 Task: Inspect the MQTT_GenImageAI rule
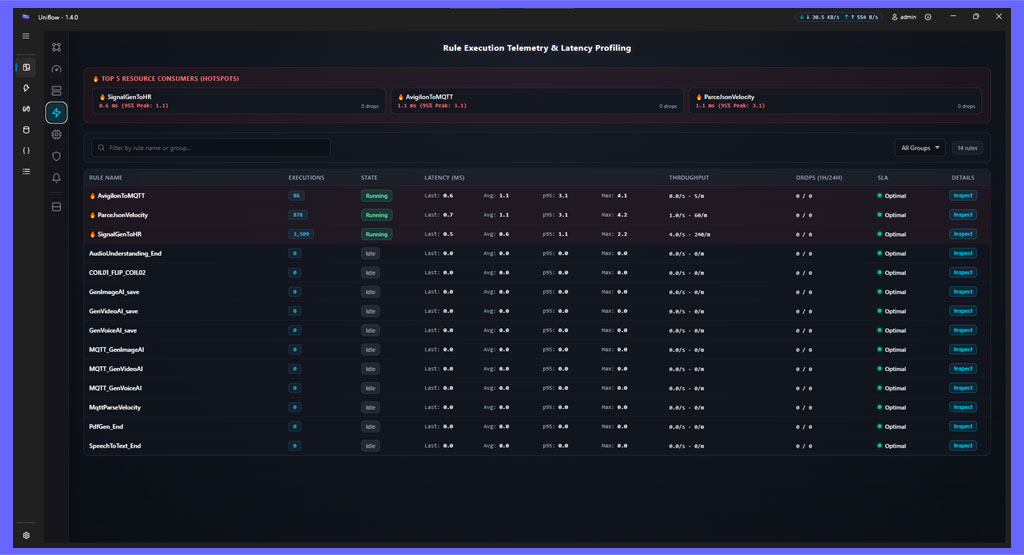click(x=963, y=349)
